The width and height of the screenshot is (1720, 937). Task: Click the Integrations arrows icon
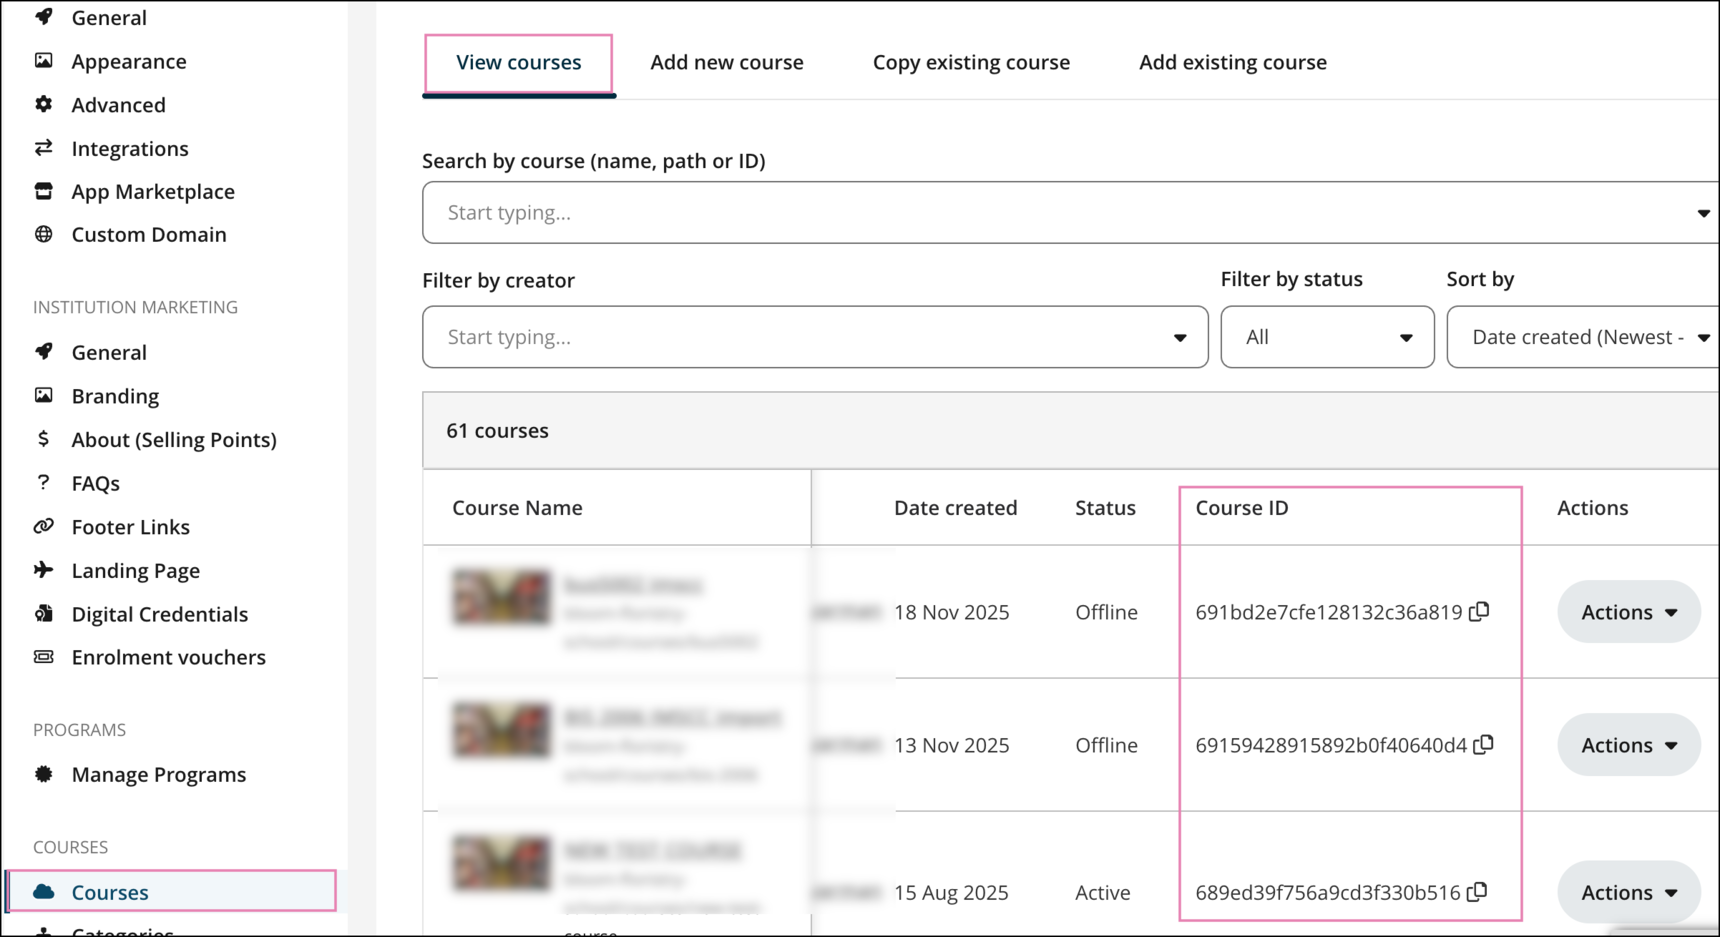click(x=44, y=148)
